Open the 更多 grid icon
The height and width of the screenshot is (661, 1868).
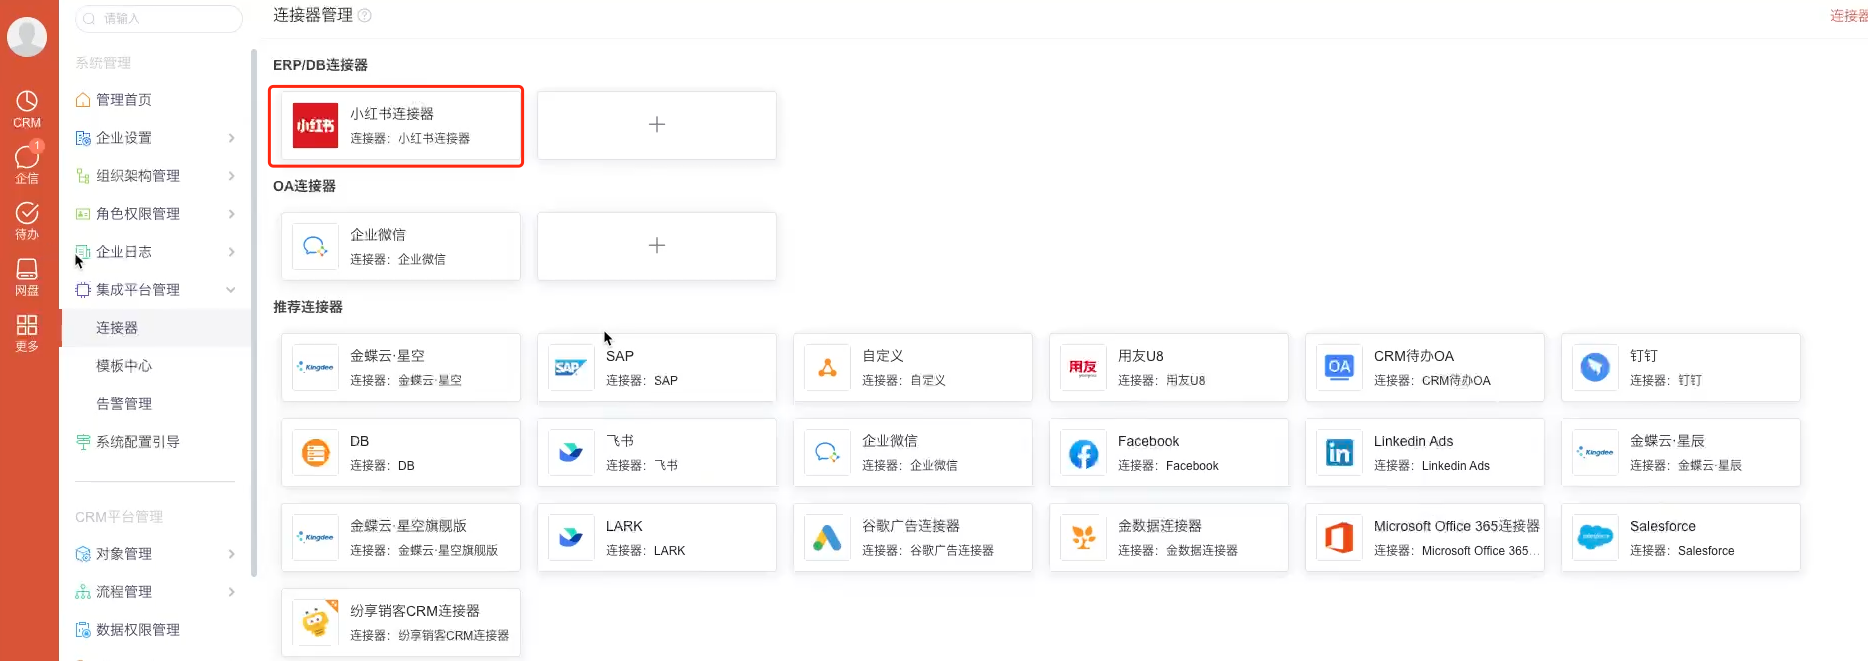pos(27,333)
